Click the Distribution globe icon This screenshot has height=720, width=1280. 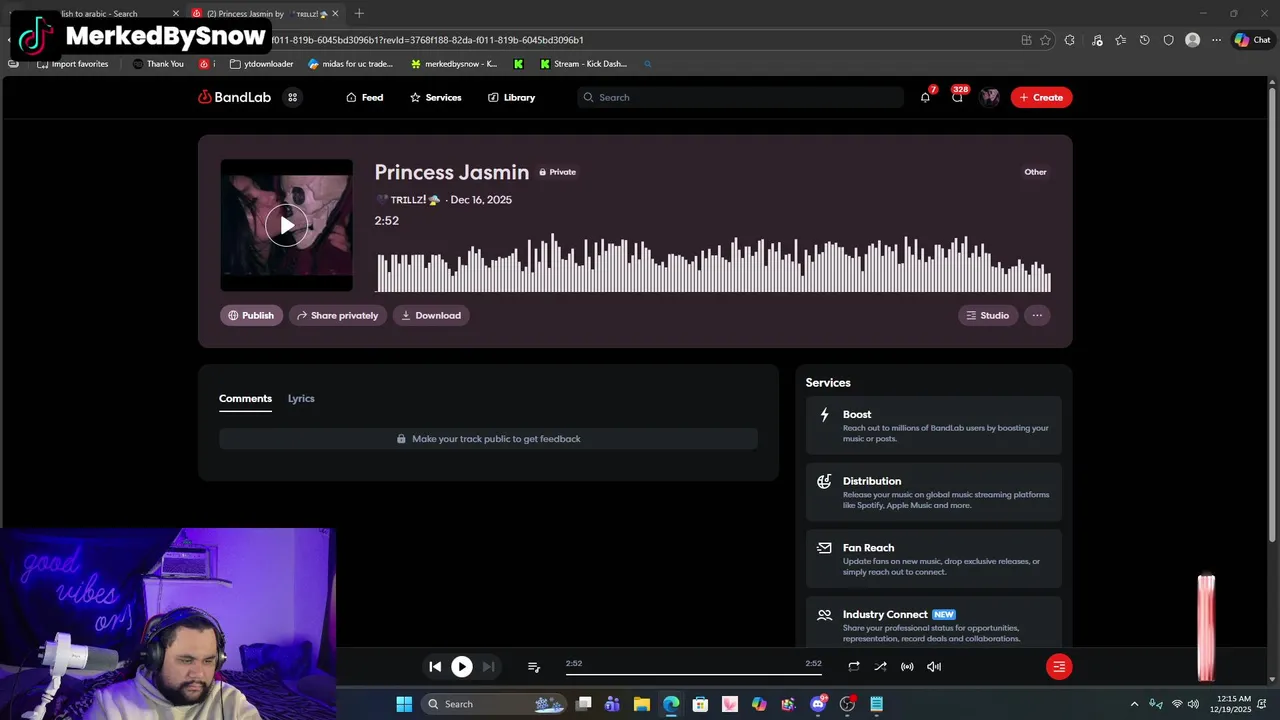(x=824, y=482)
